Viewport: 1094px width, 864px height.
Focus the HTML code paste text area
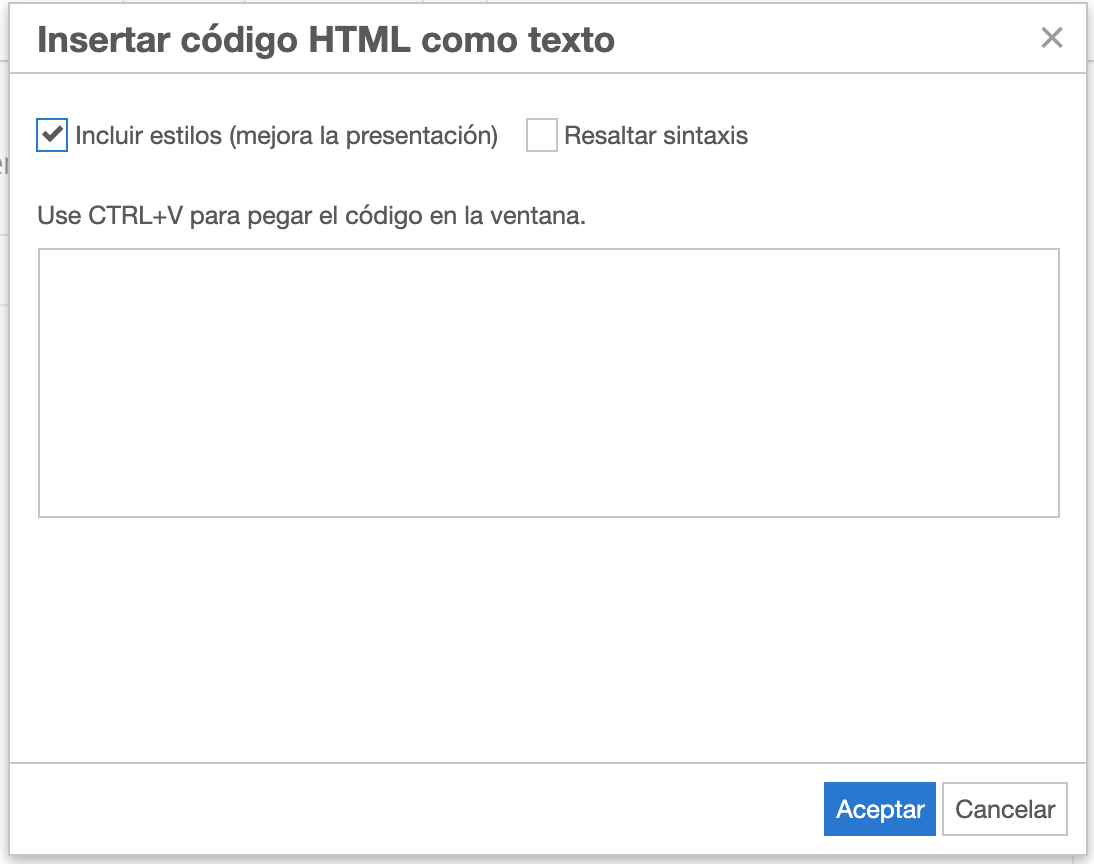548,383
